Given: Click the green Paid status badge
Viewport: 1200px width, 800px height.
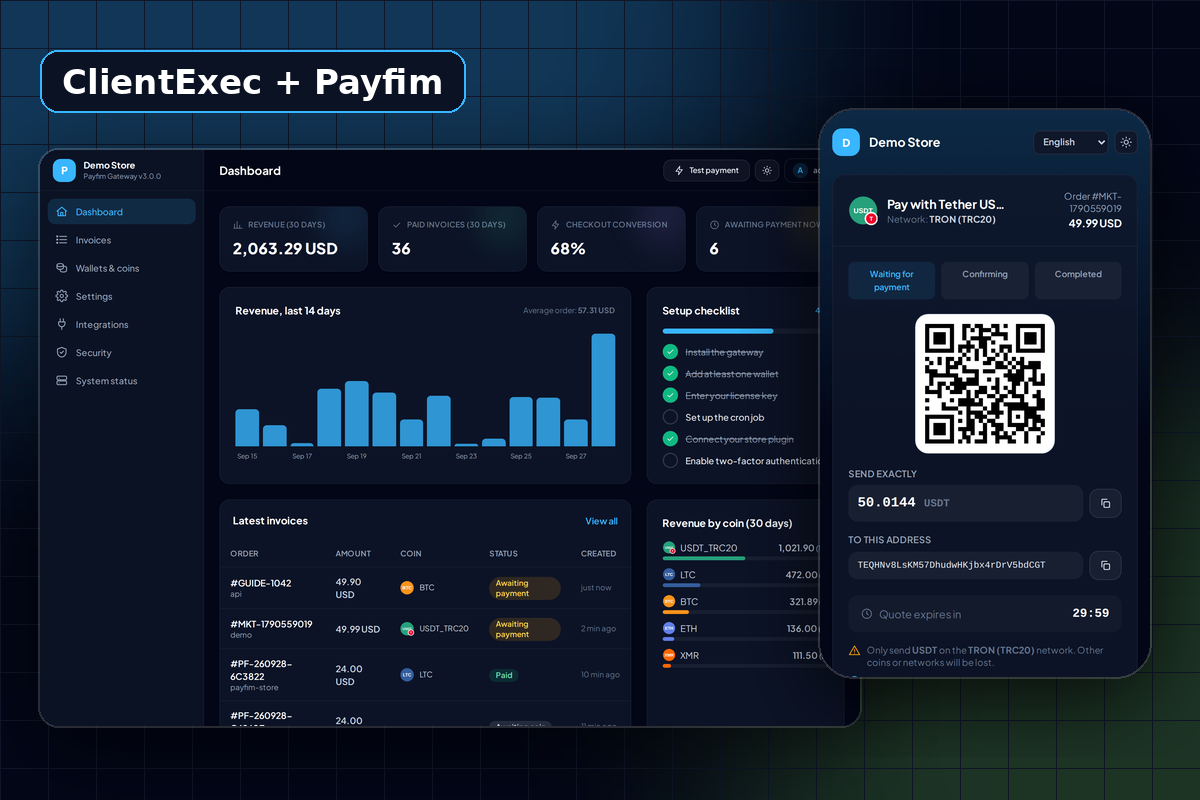Looking at the screenshot, I should coord(504,675).
